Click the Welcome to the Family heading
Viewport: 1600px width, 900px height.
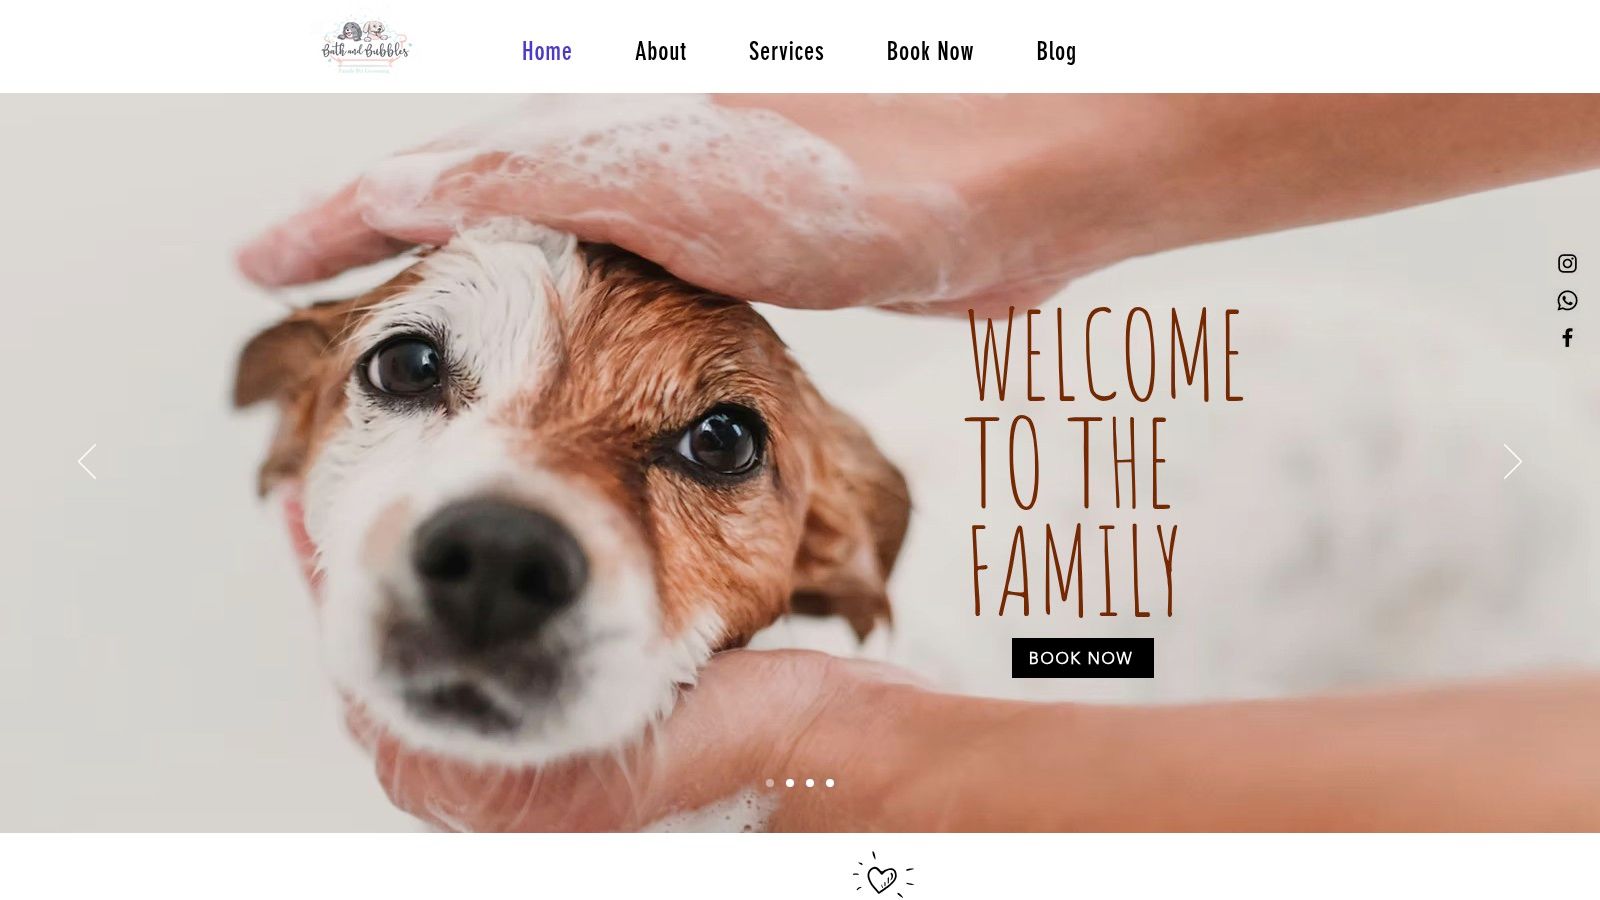pos(1105,462)
